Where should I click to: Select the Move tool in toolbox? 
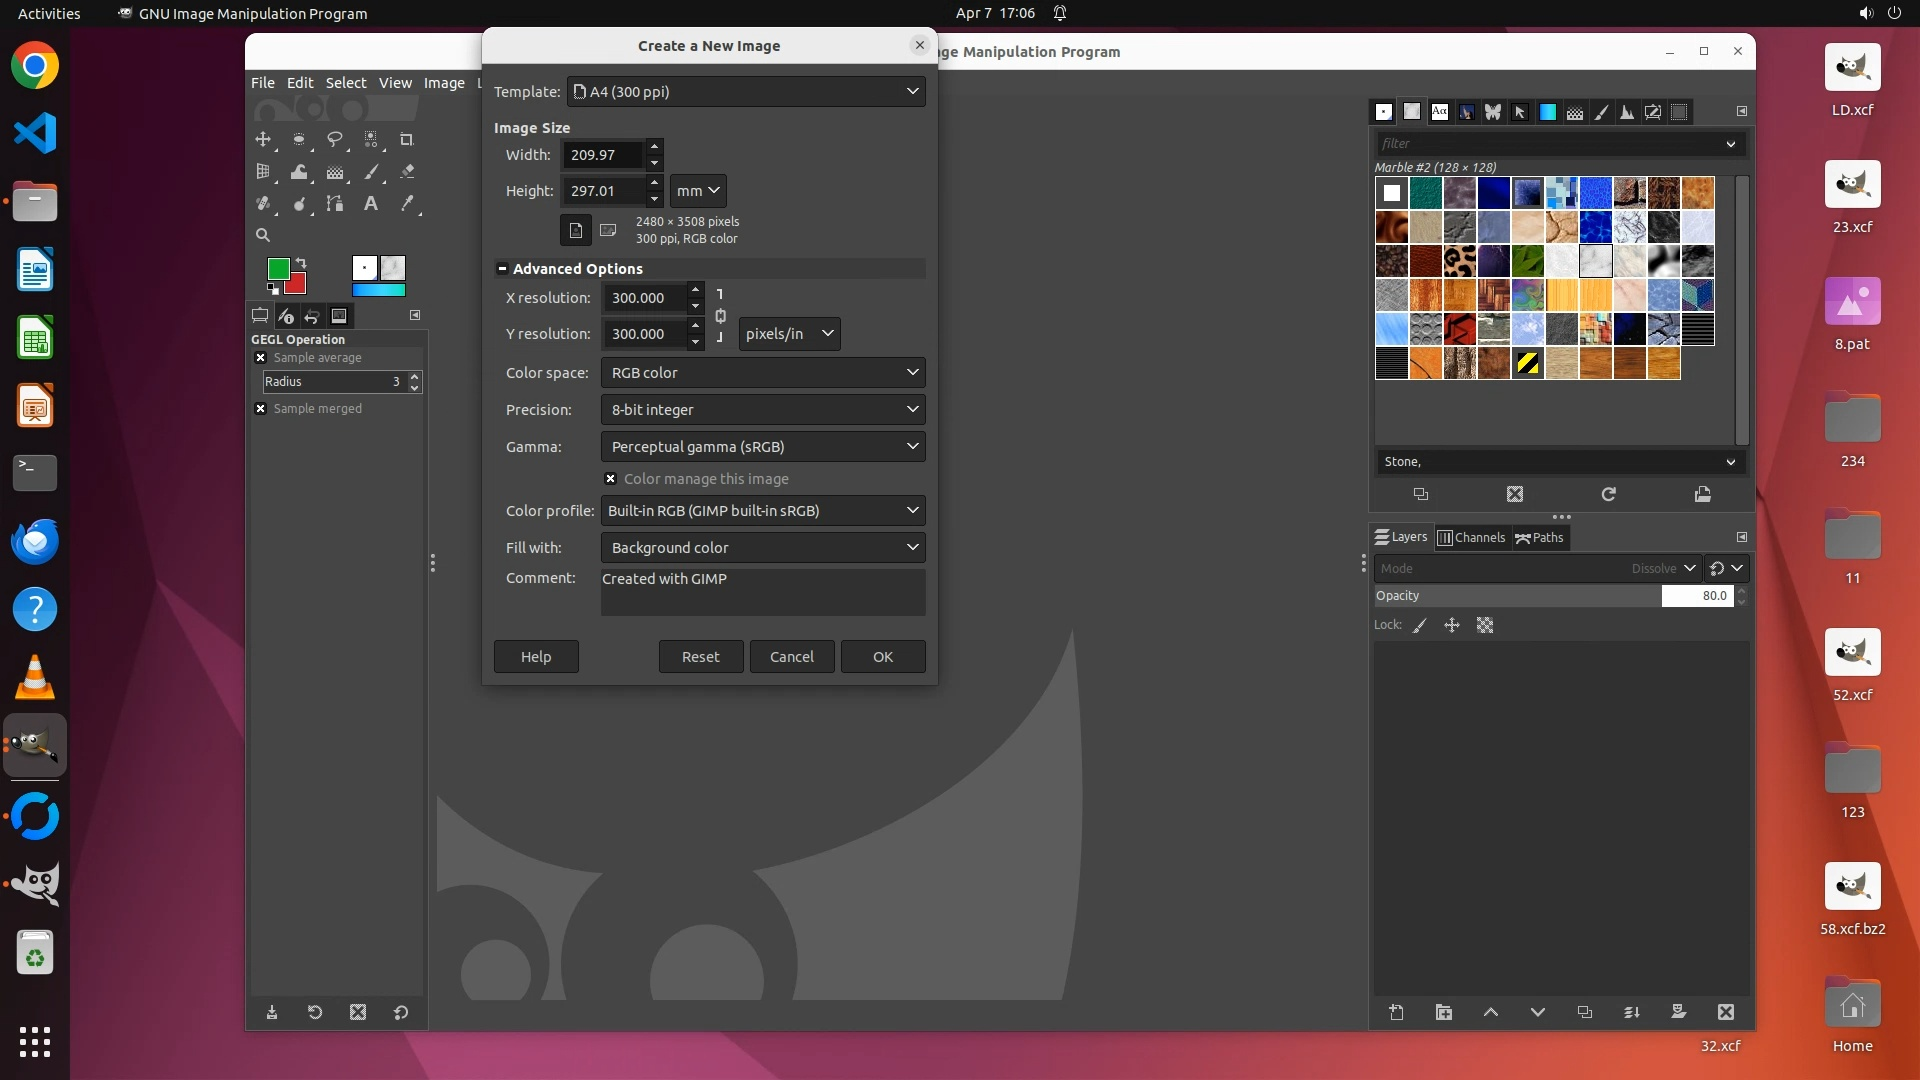[263, 139]
